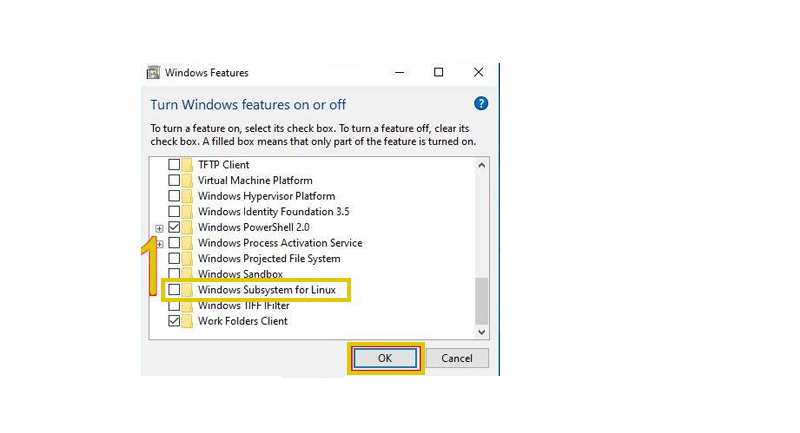
Task: Confirm changes with the OK button
Action: click(x=385, y=358)
